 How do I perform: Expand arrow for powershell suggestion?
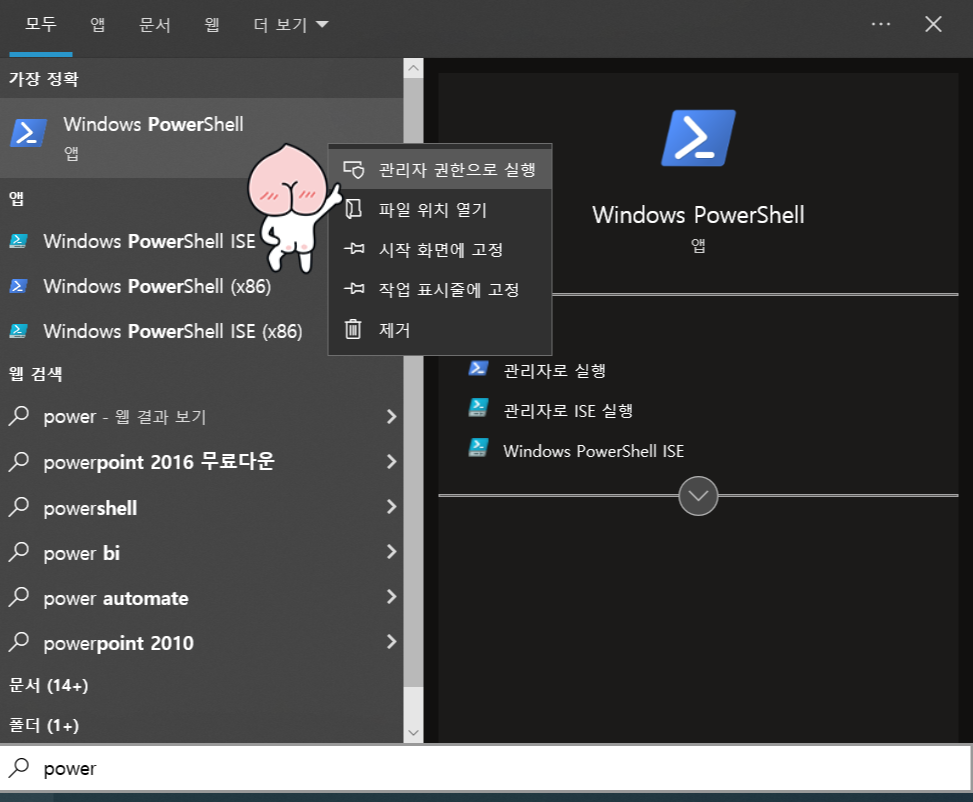(x=391, y=507)
